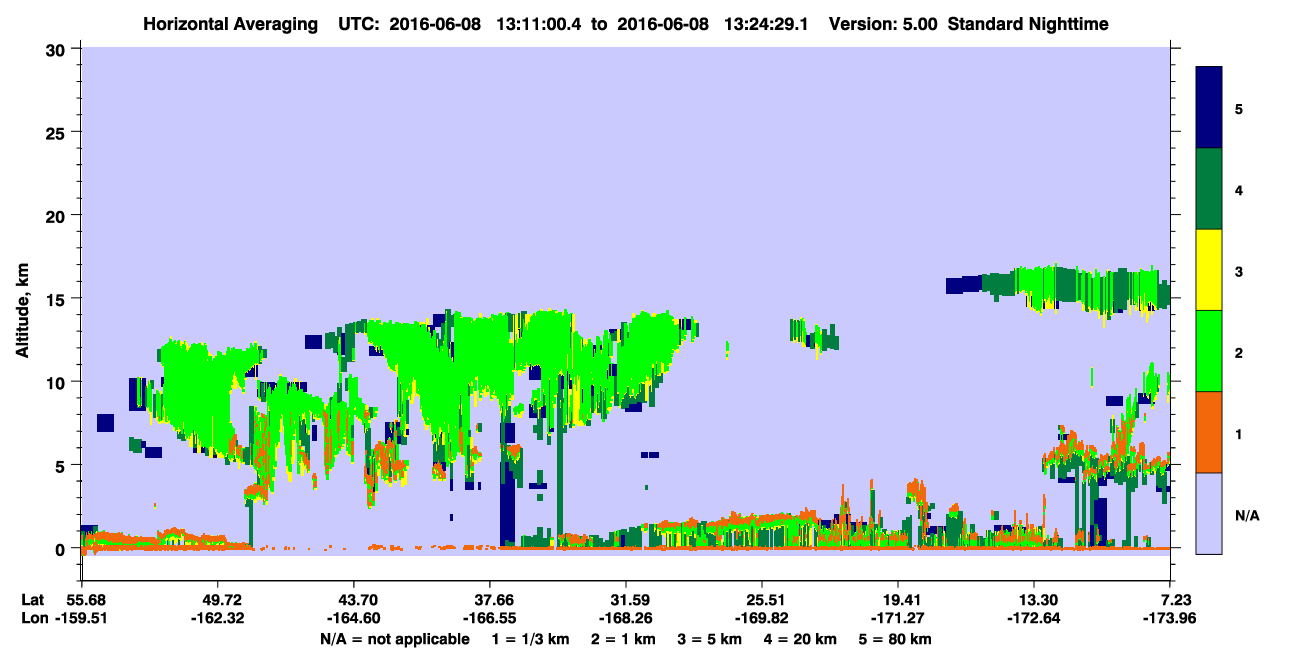Screen dimensions: 1300x667
Task: Click the y-axis tick label '5'
Action: 63,465
